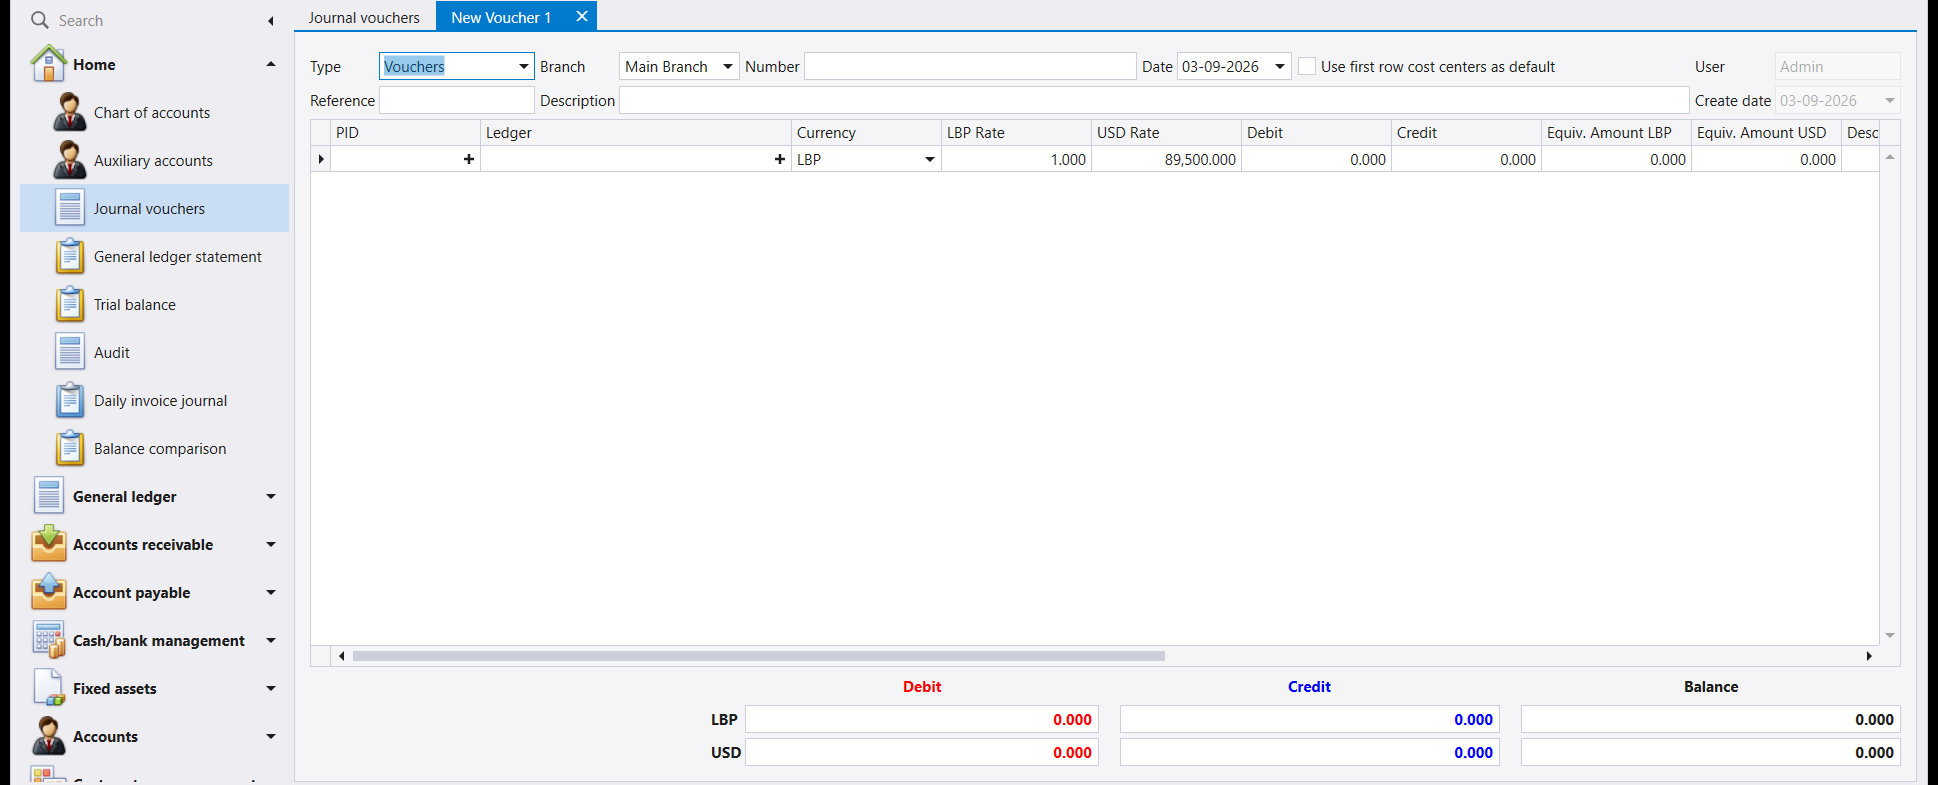The width and height of the screenshot is (1938, 785).
Task: Click the Audit document icon
Action: [69, 352]
